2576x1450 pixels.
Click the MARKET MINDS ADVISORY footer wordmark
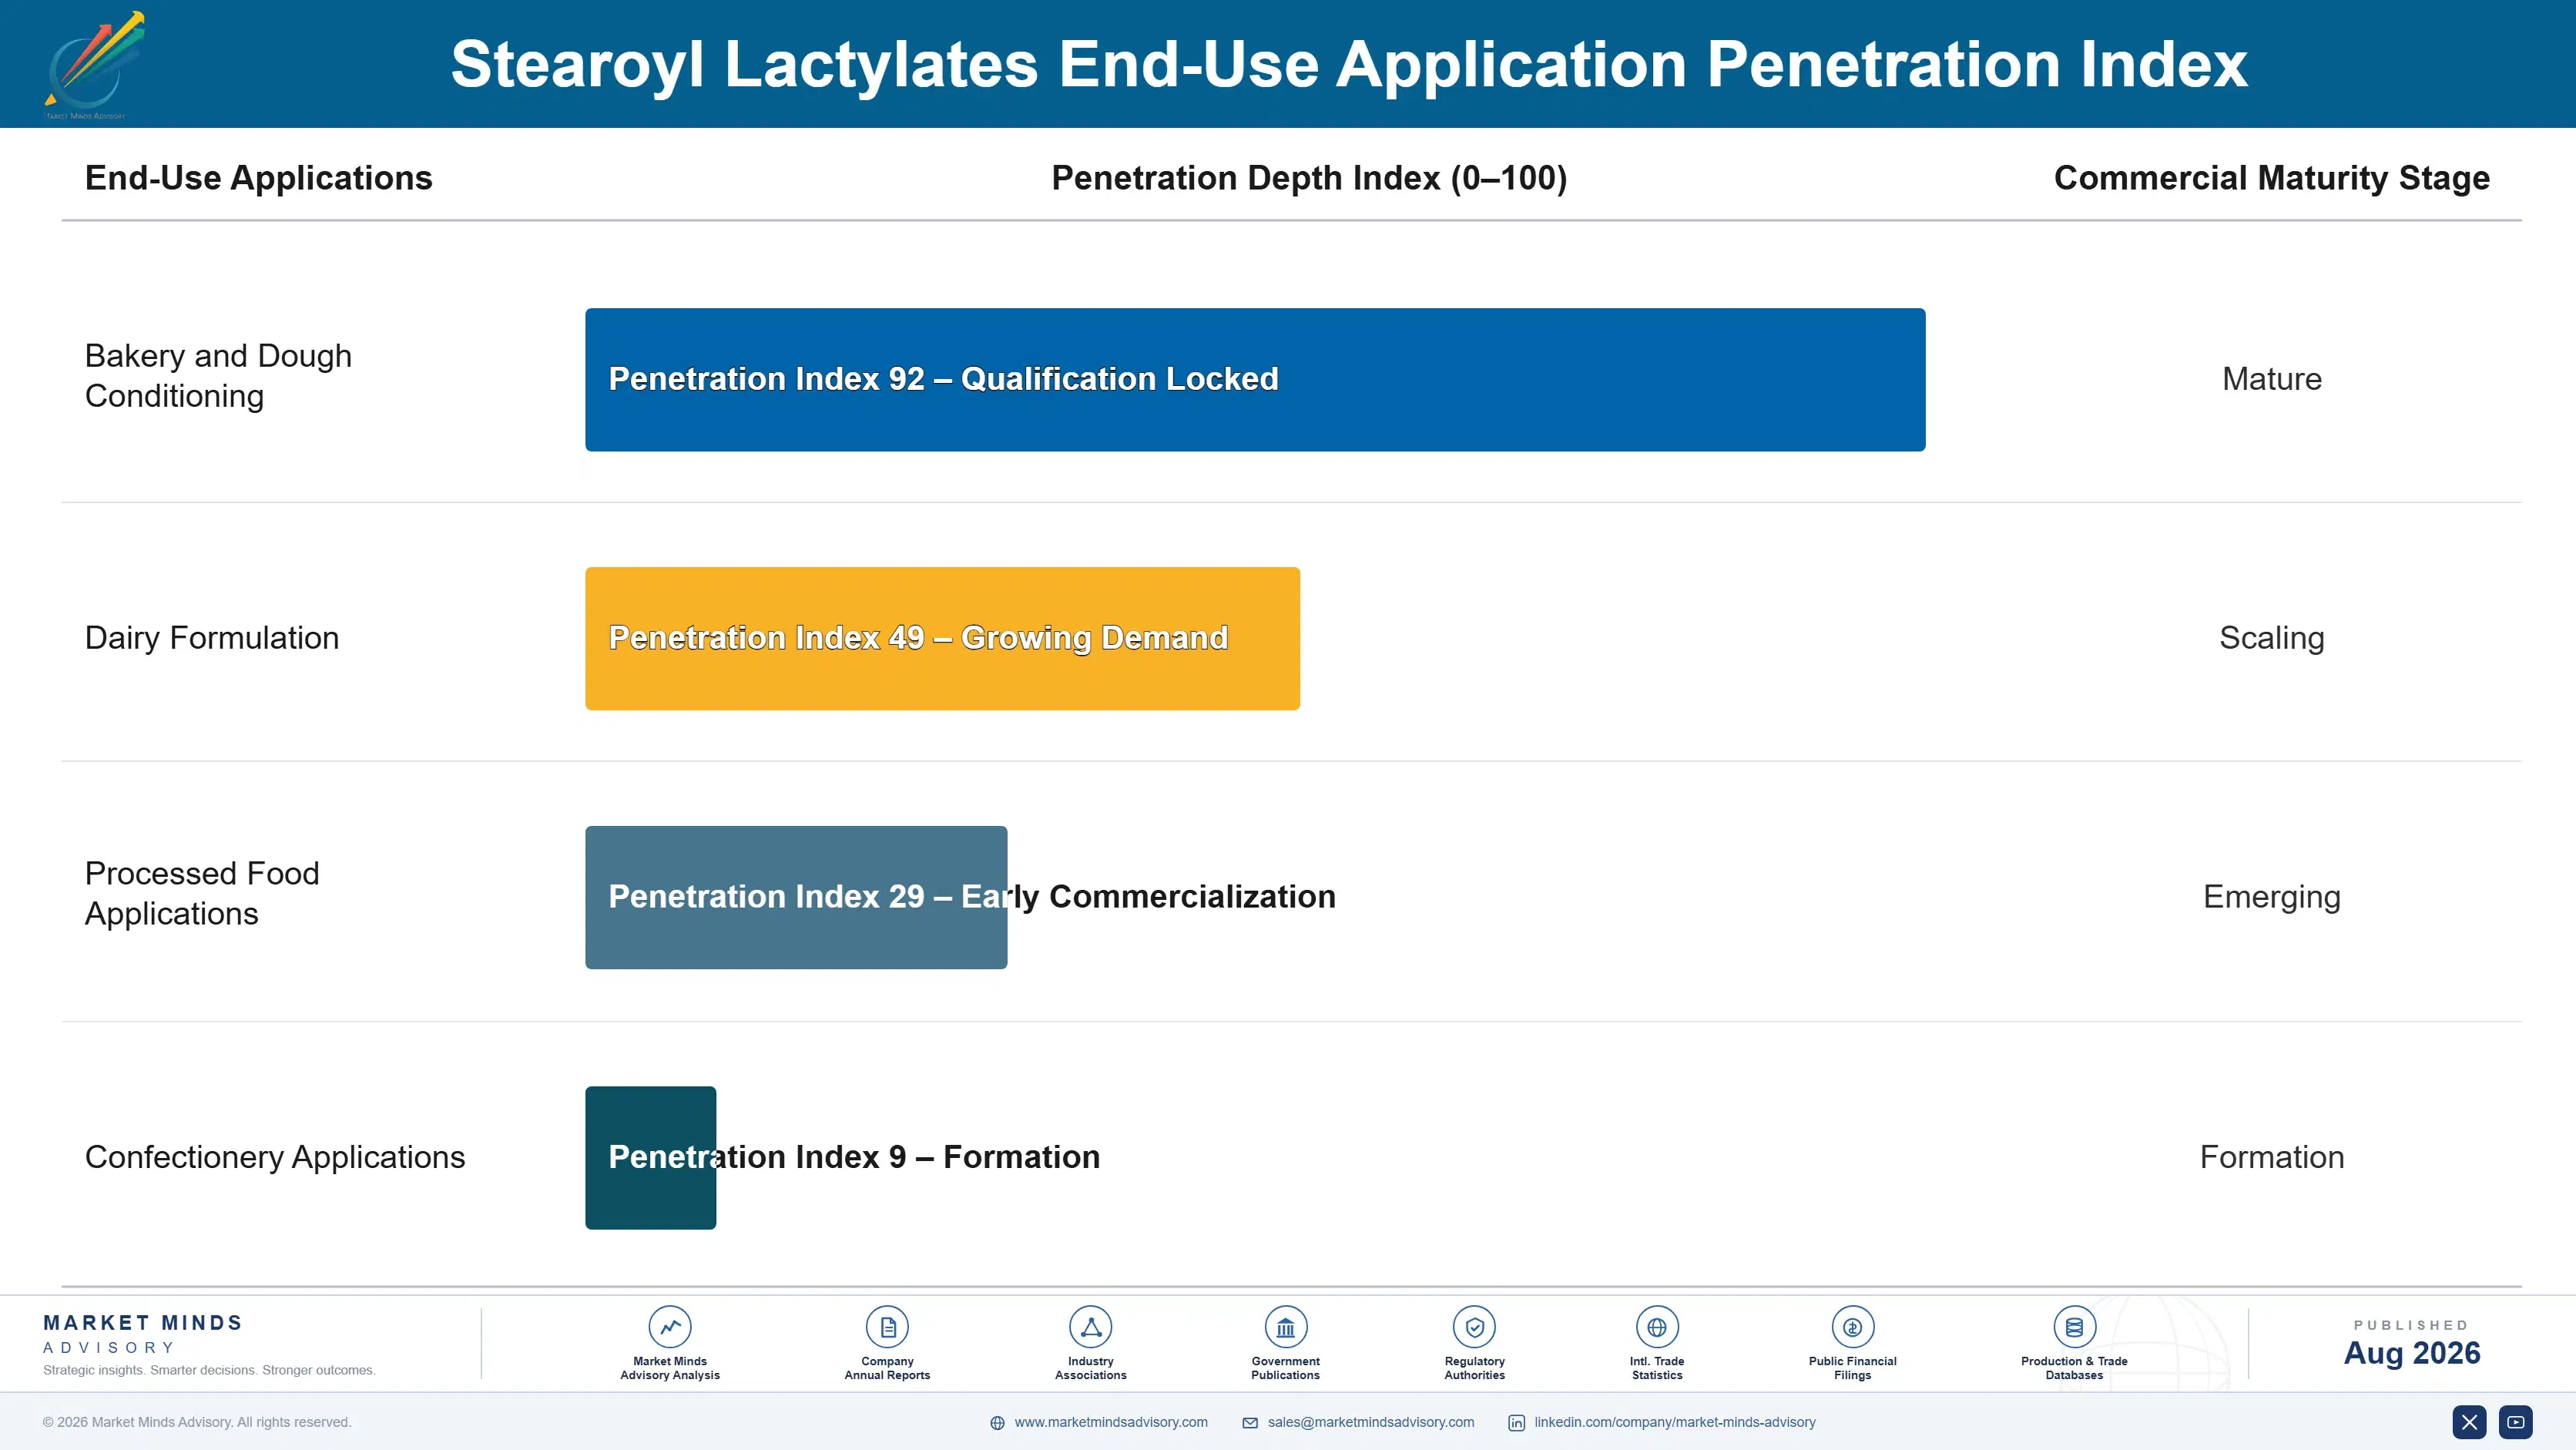tap(142, 1334)
